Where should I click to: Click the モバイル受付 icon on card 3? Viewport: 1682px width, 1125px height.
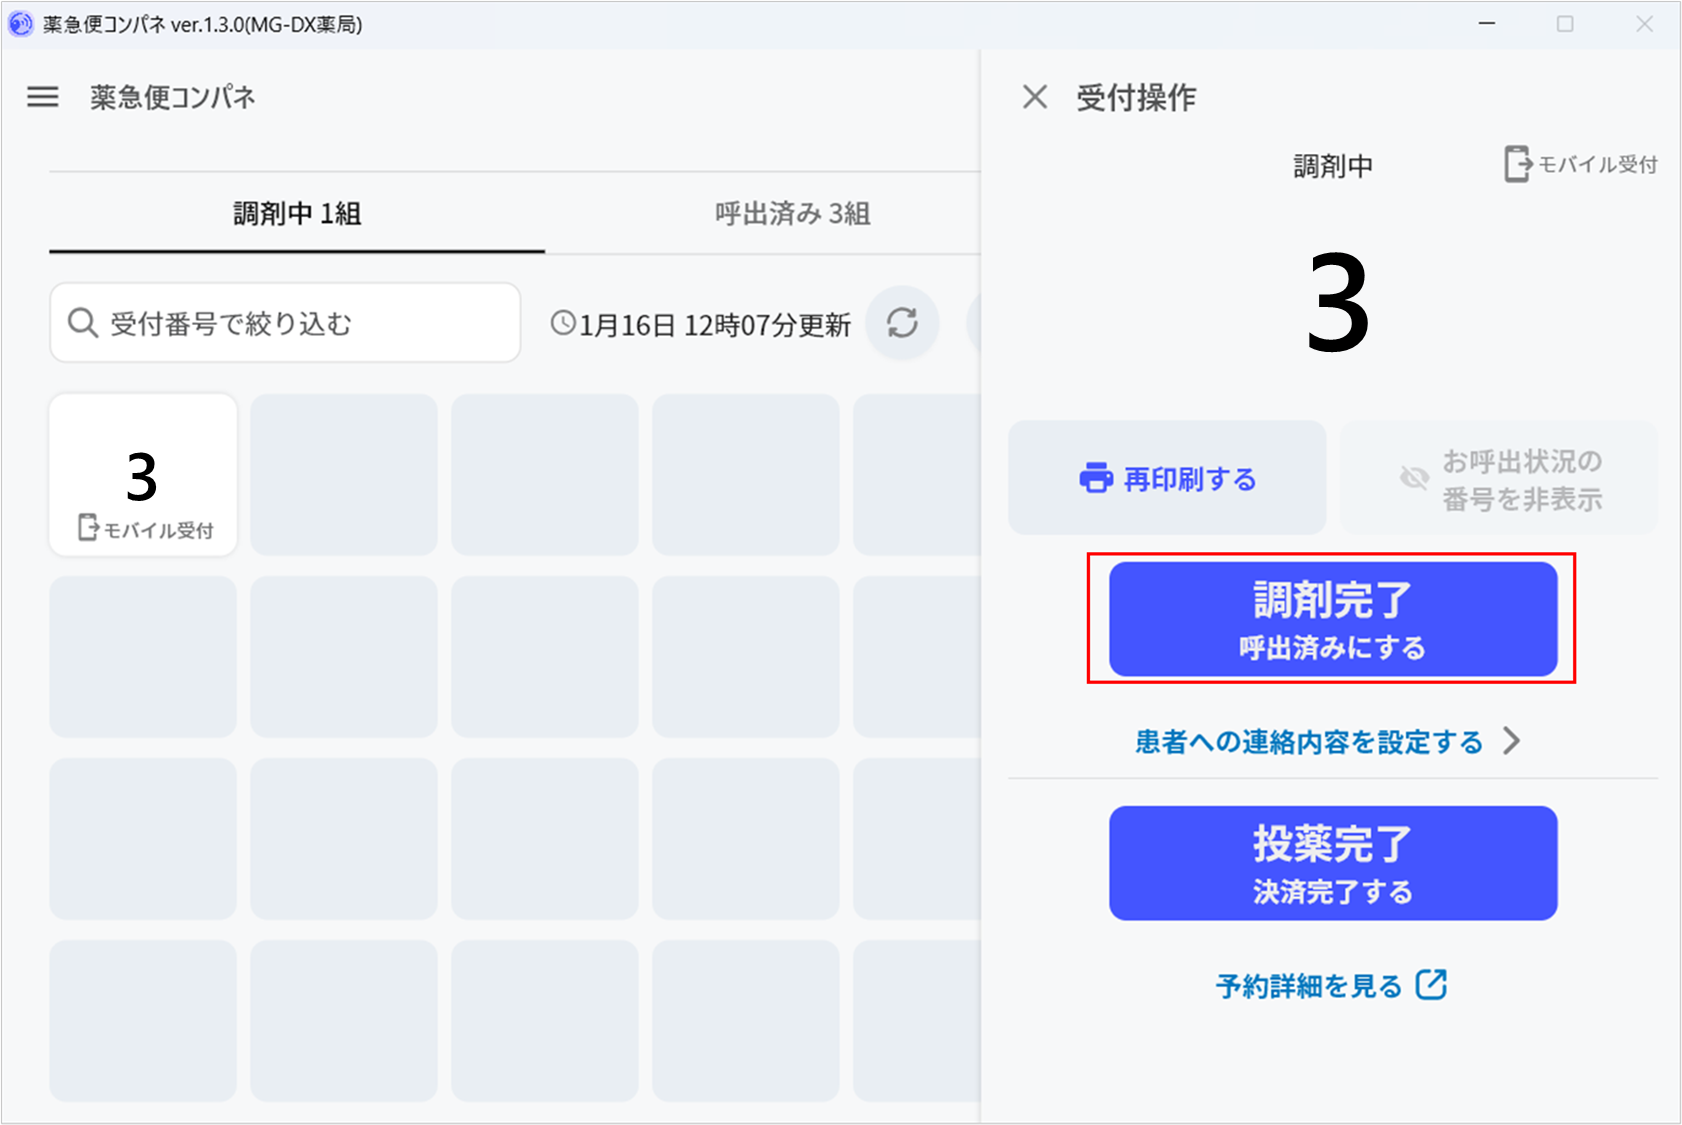88,528
